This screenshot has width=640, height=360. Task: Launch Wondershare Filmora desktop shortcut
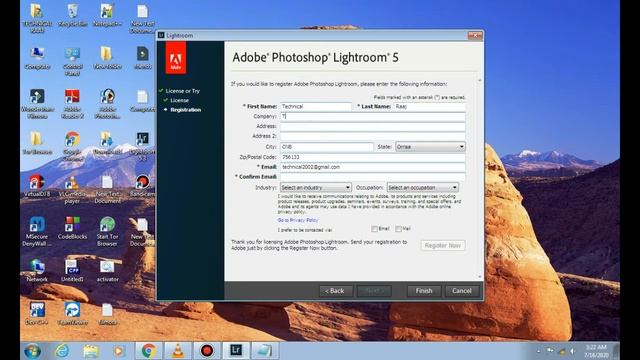37,104
